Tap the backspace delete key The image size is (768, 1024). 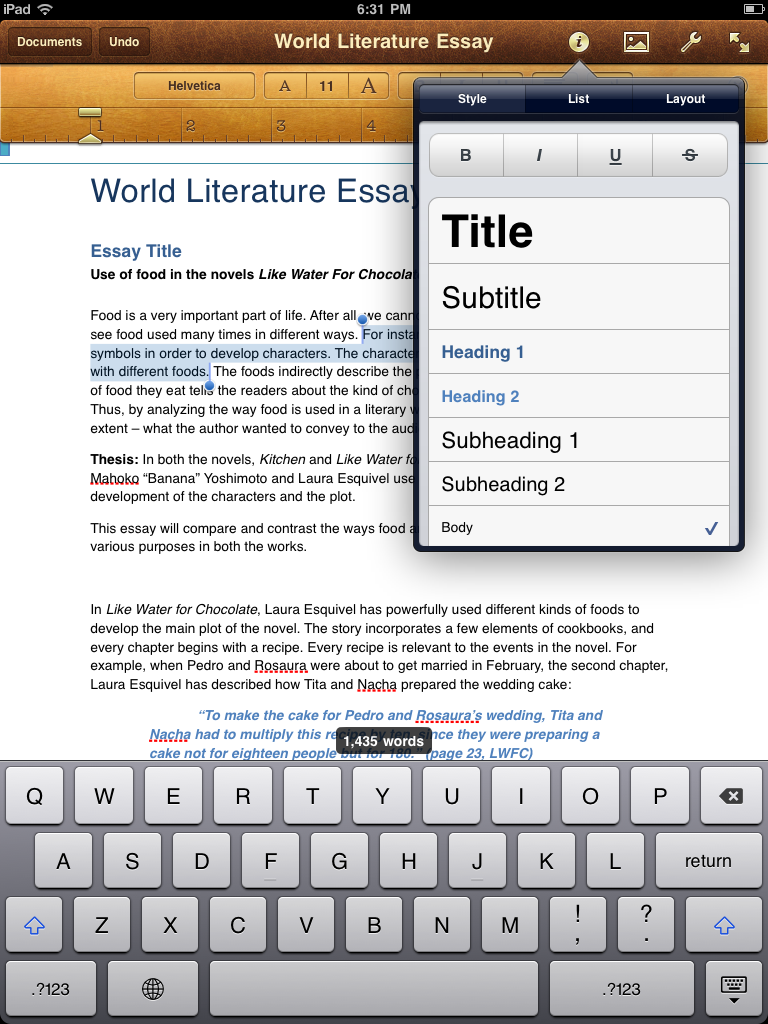tap(731, 796)
